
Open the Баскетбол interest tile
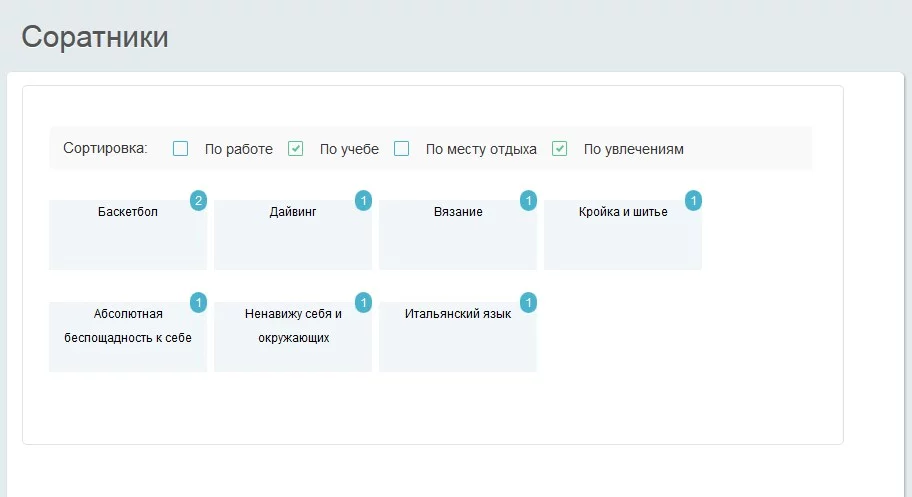pos(128,236)
